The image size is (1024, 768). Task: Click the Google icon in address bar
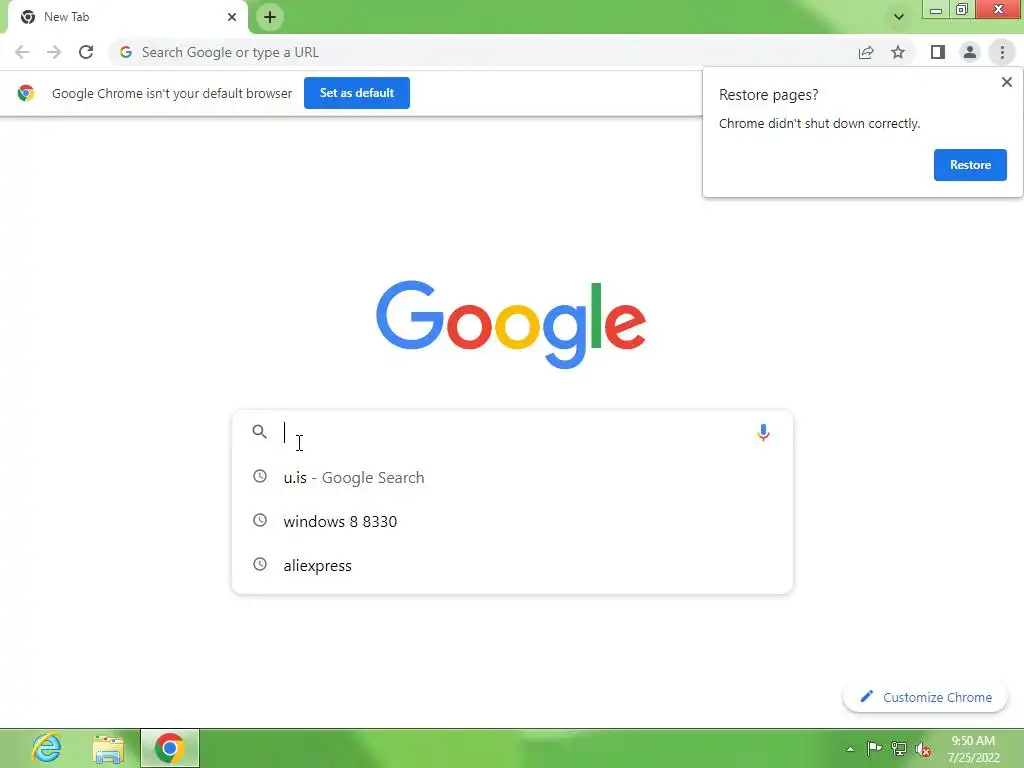[126, 52]
